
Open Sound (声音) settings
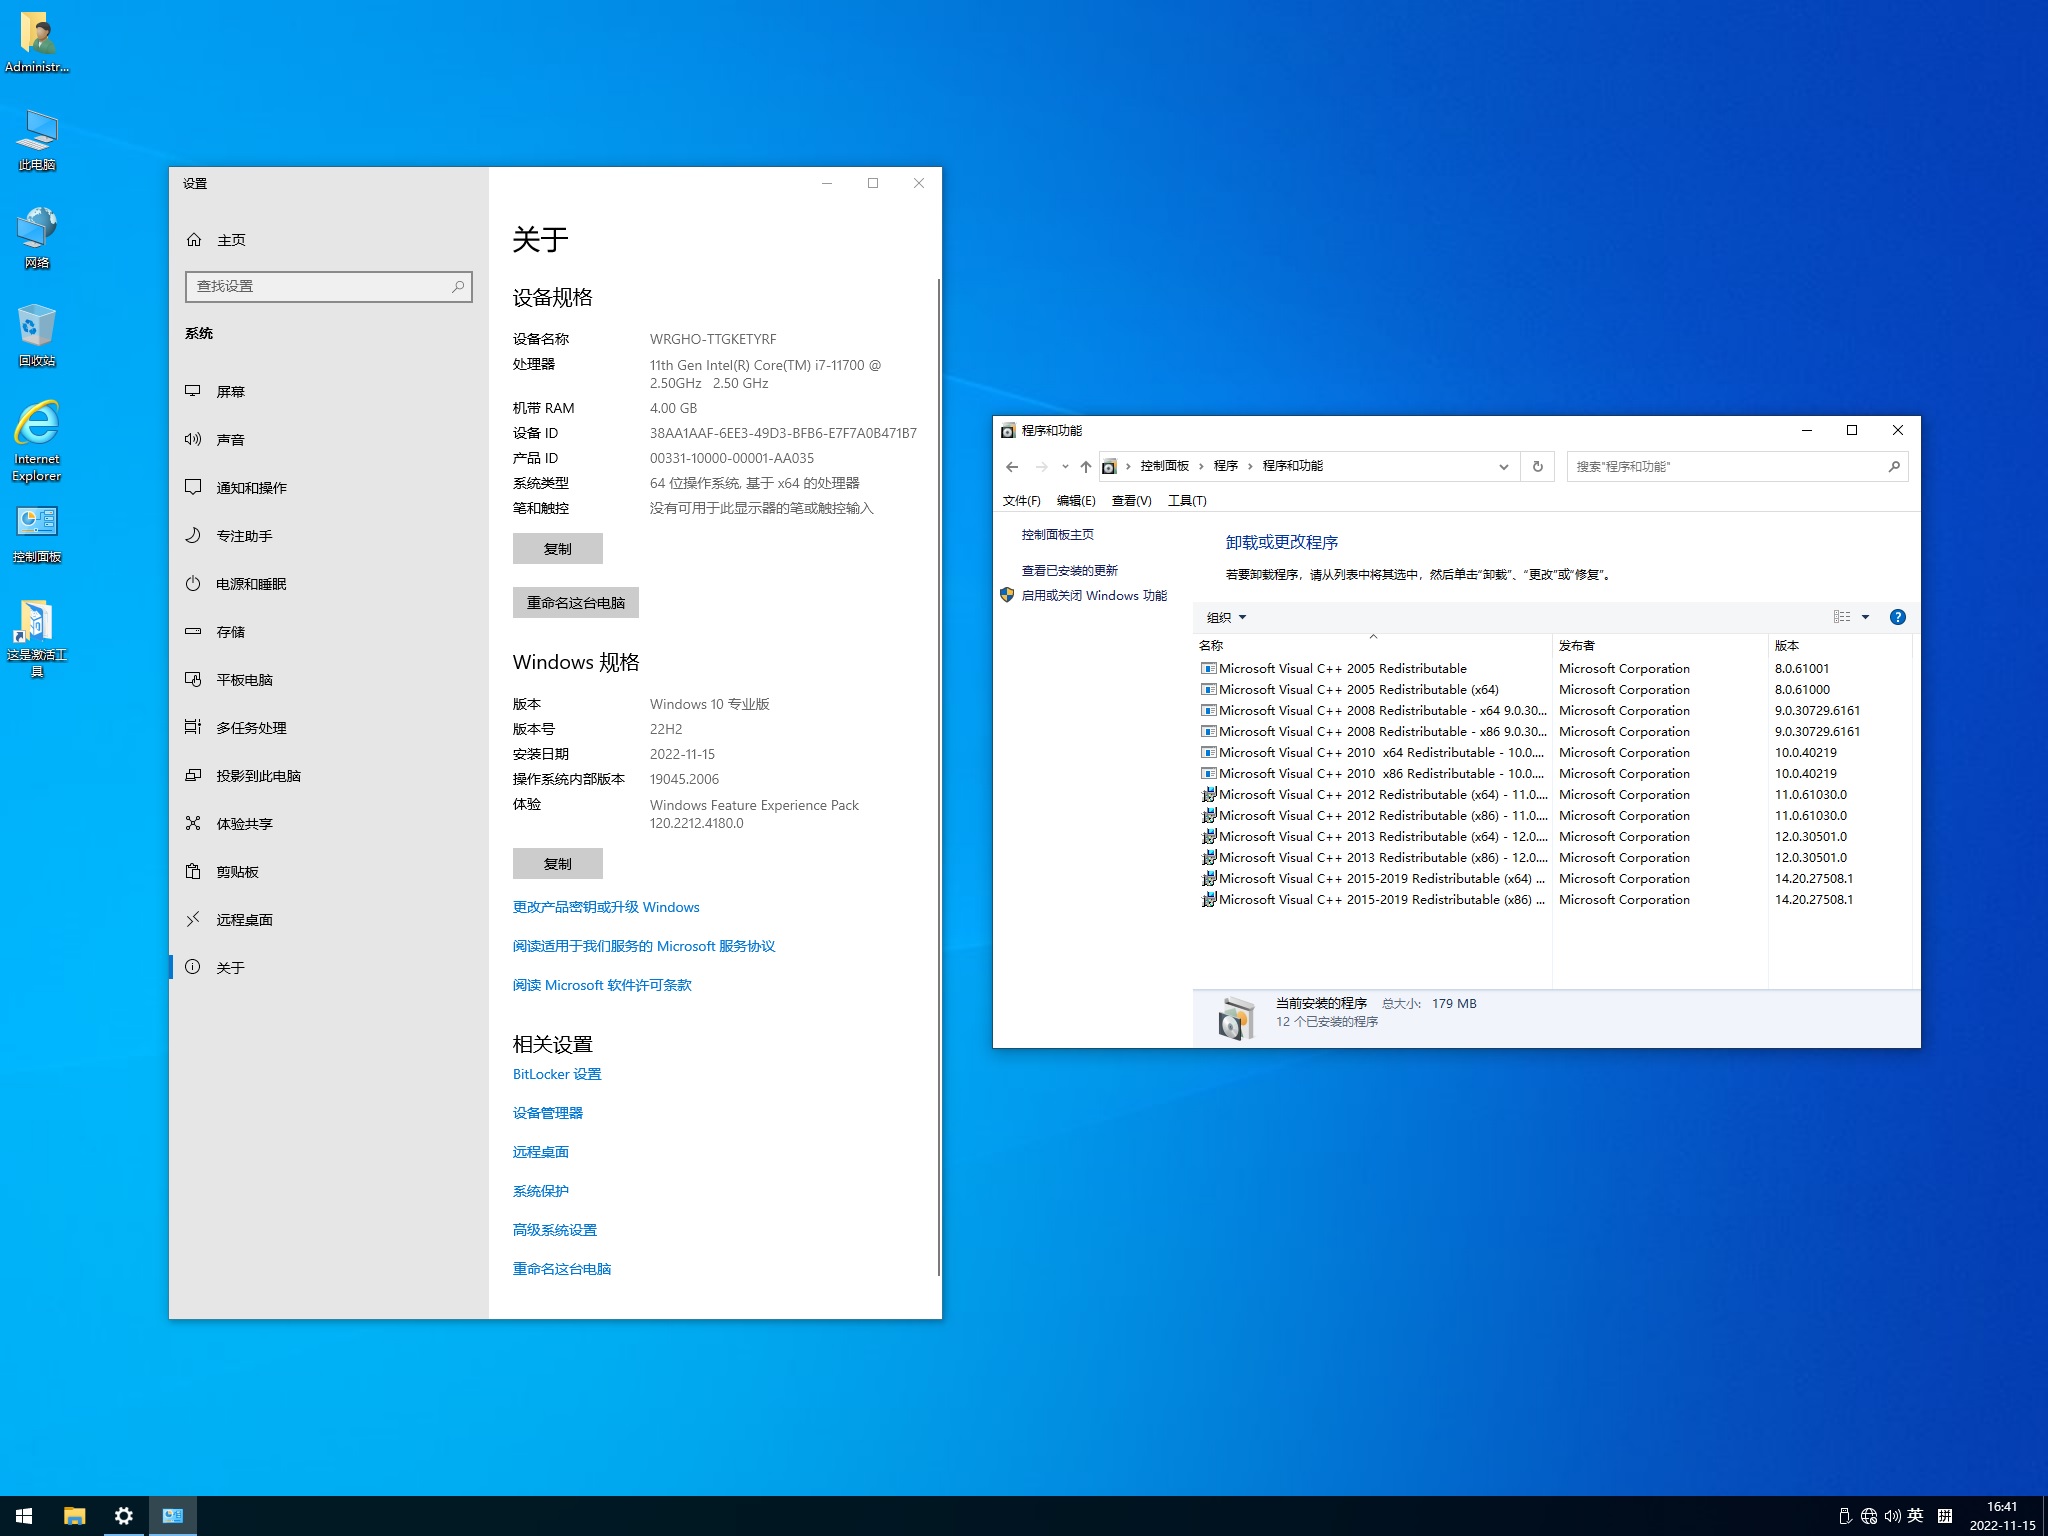coord(328,439)
